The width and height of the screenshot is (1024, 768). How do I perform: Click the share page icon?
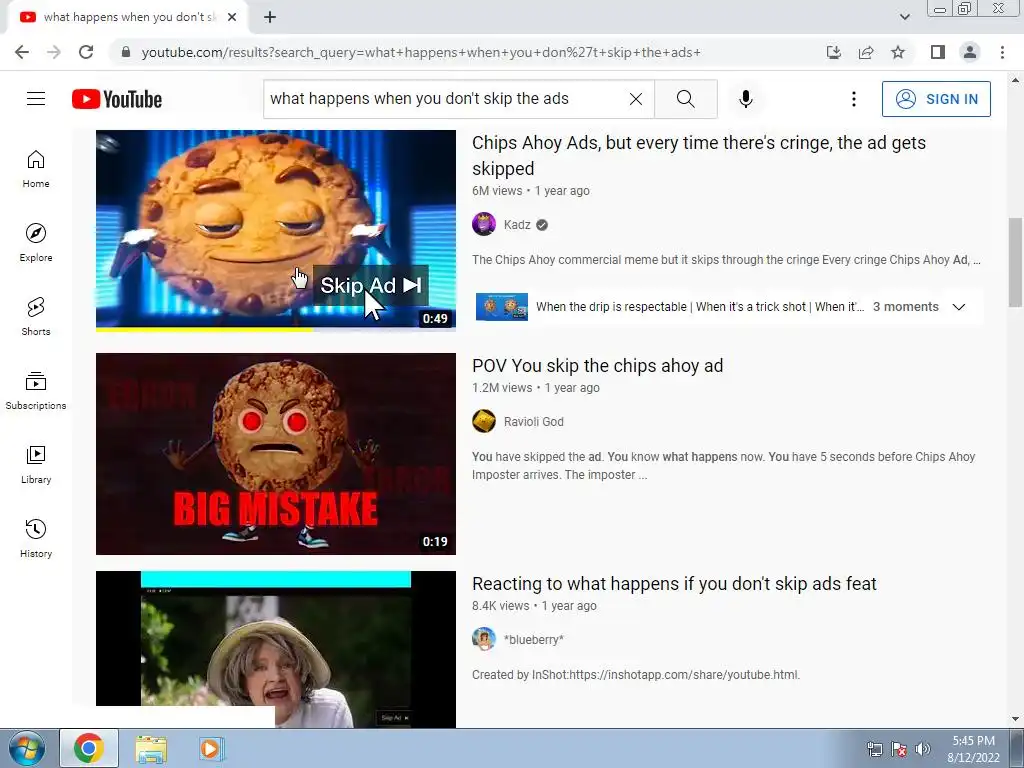click(x=866, y=52)
